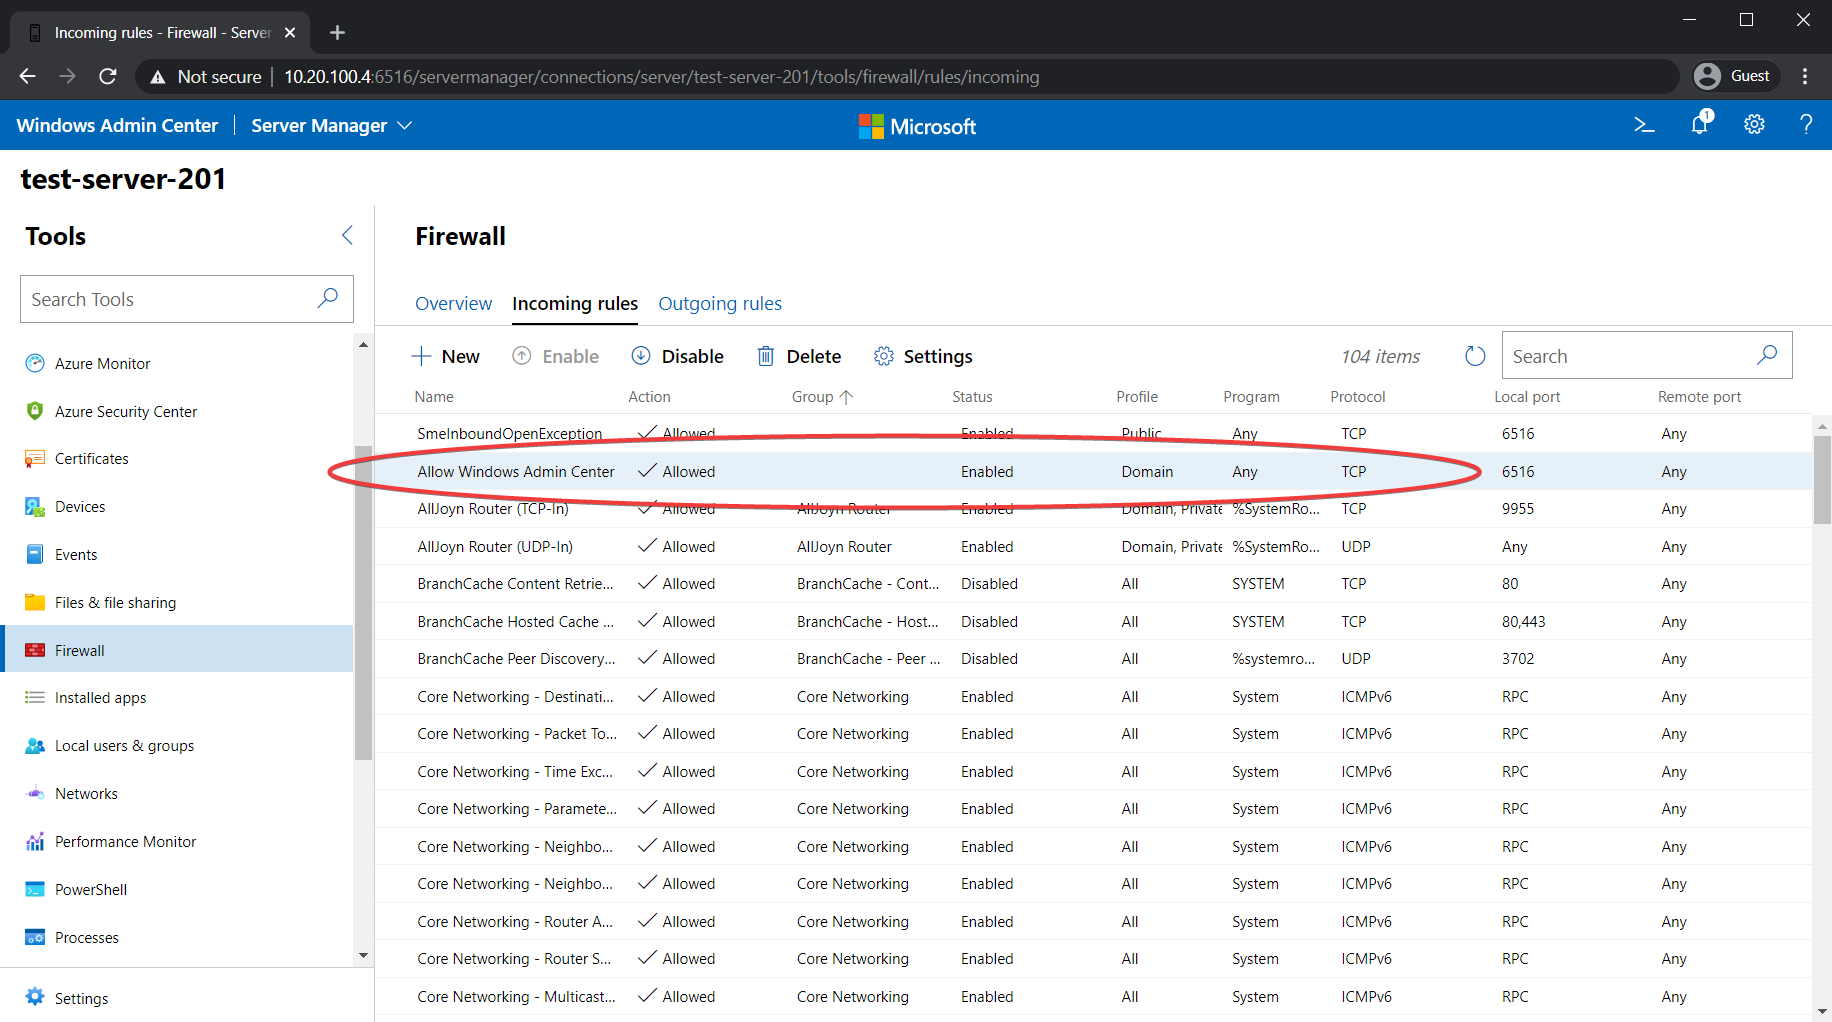Switch to the Outgoing rules tab
Image resolution: width=1832 pixels, height=1022 pixels.
click(720, 303)
